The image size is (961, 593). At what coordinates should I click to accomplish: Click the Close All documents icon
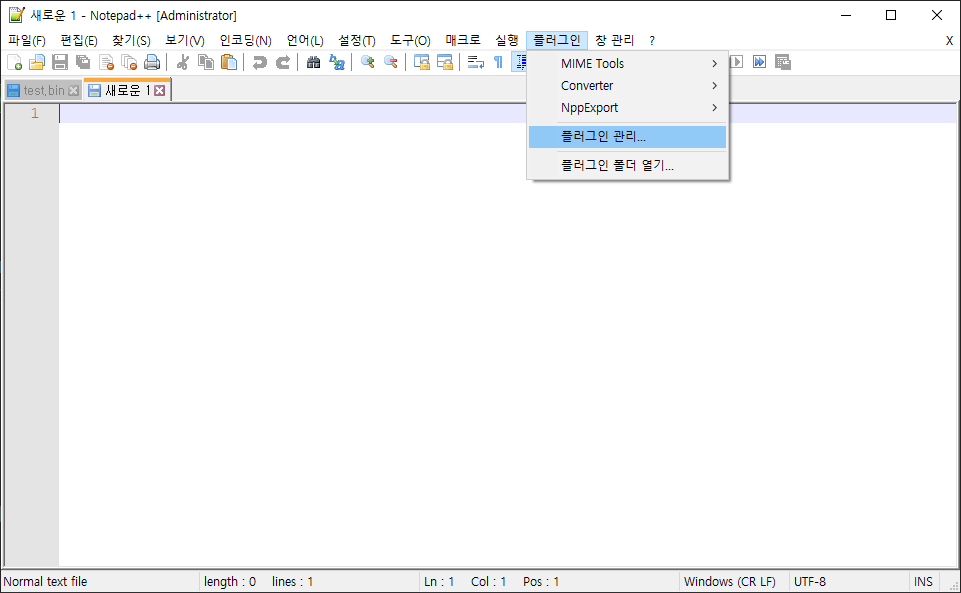click(129, 62)
